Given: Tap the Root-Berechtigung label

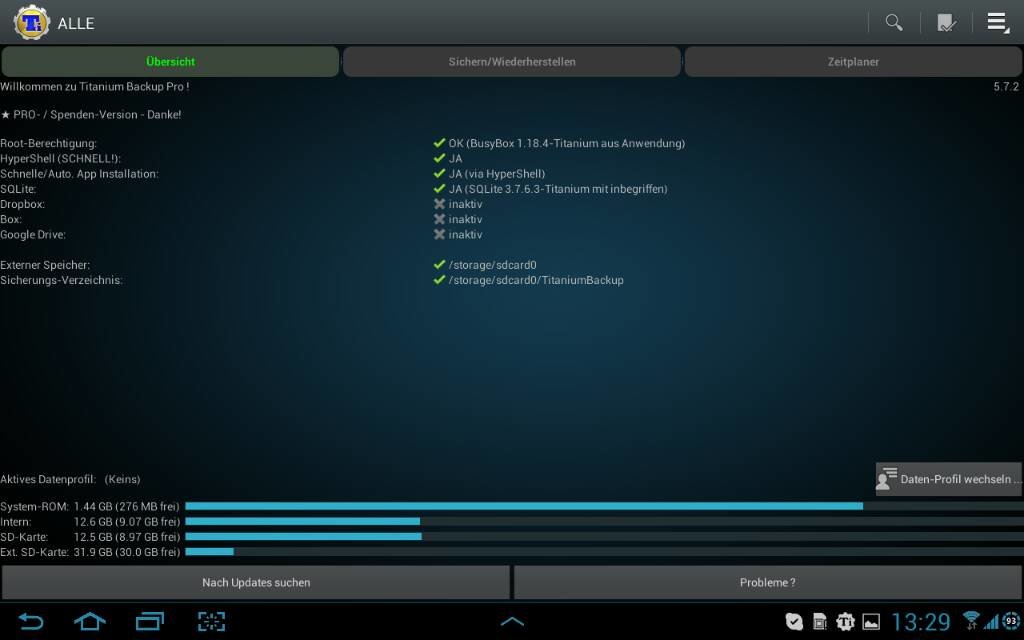Looking at the screenshot, I should pyautogui.click(x=48, y=144).
